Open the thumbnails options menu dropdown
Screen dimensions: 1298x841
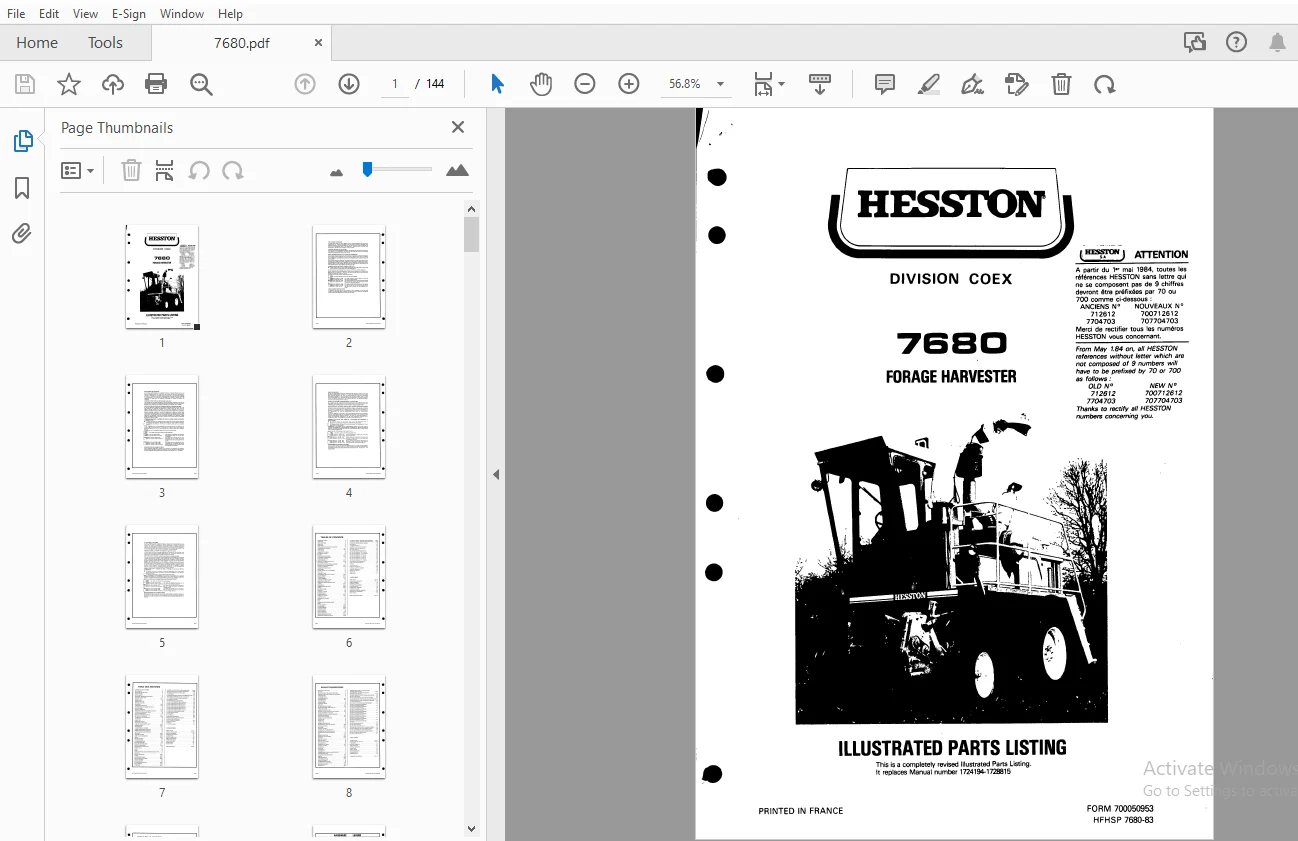pyautogui.click(x=77, y=170)
